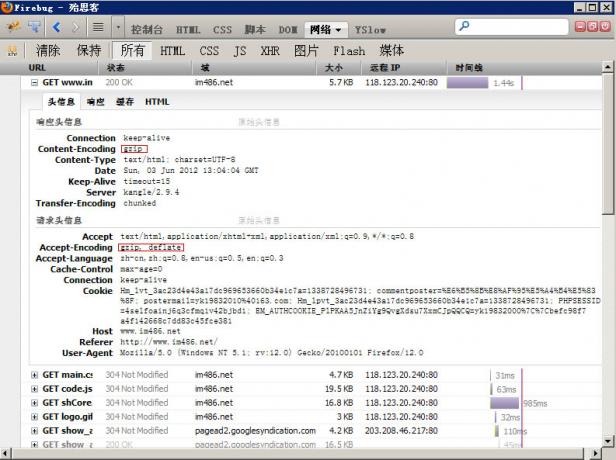Click the vertical scrollbar down arrow

pos(608,440)
